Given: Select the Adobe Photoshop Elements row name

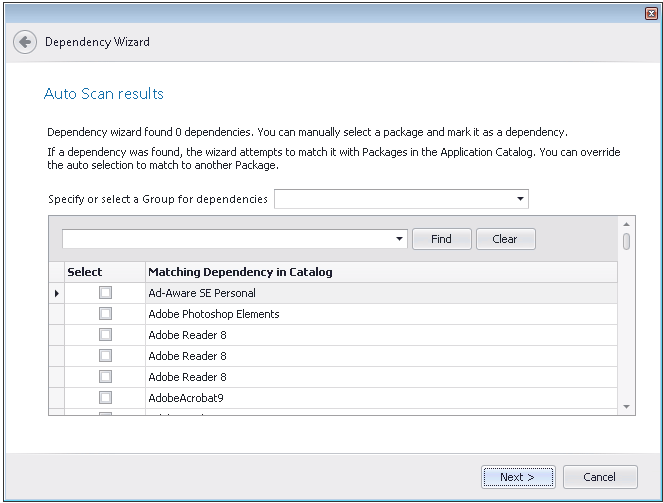Looking at the screenshot, I should [x=214, y=314].
